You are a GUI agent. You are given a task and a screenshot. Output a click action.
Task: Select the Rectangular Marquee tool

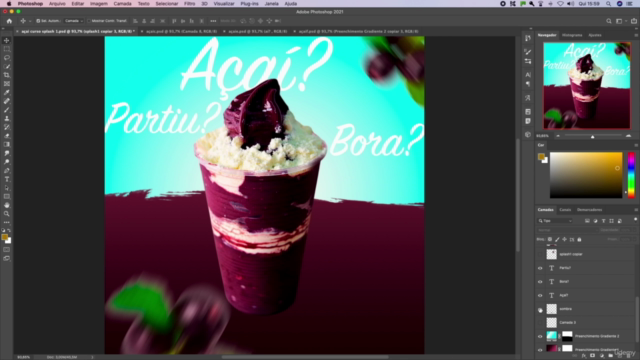point(7,49)
